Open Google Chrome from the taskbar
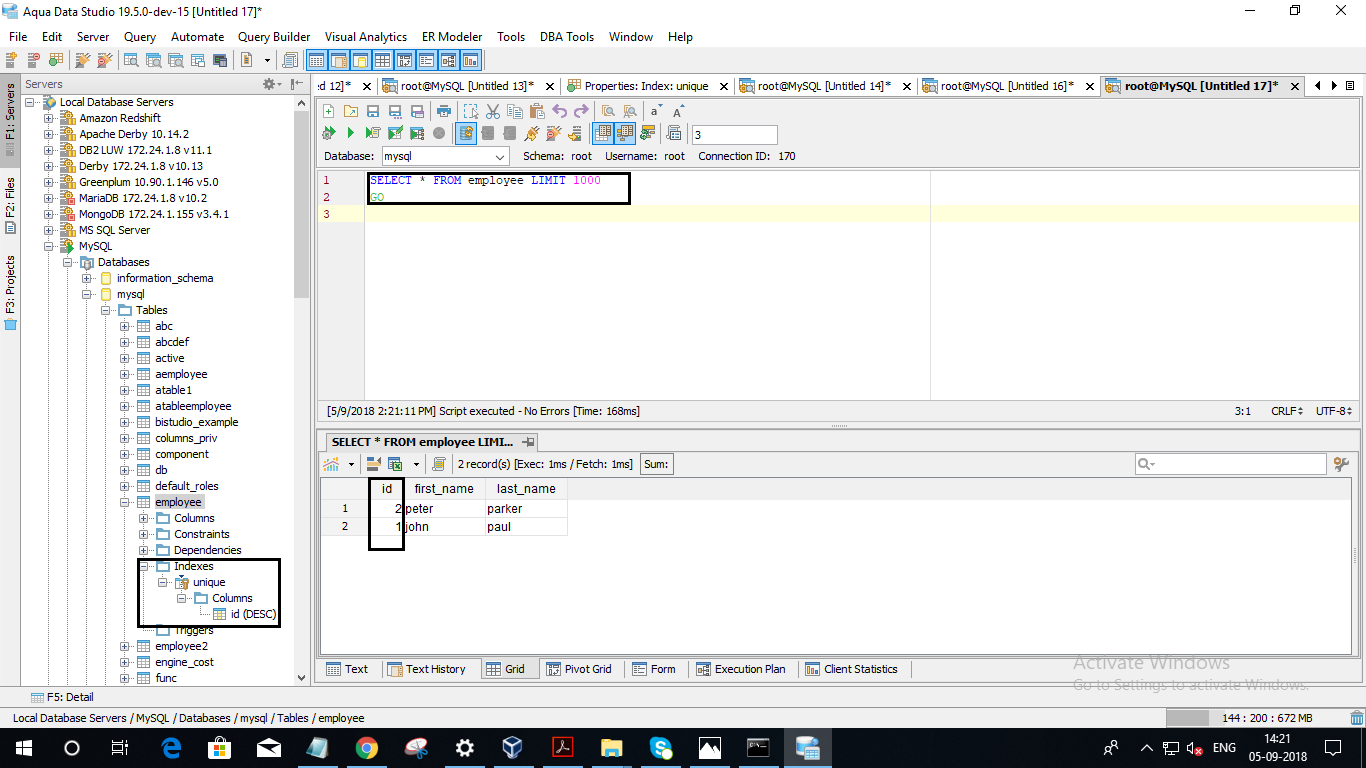The width and height of the screenshot is (1366, 768). (367, 747)
